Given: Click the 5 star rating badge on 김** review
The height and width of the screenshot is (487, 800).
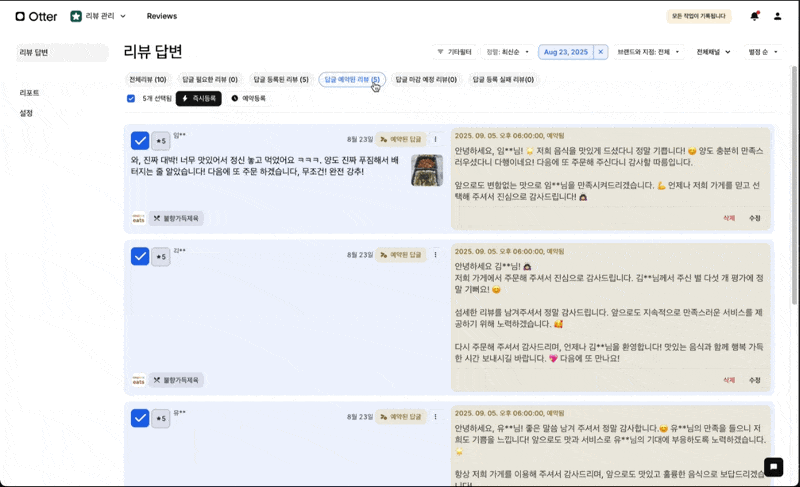Looking at the screenshot, I should point(161,257).
